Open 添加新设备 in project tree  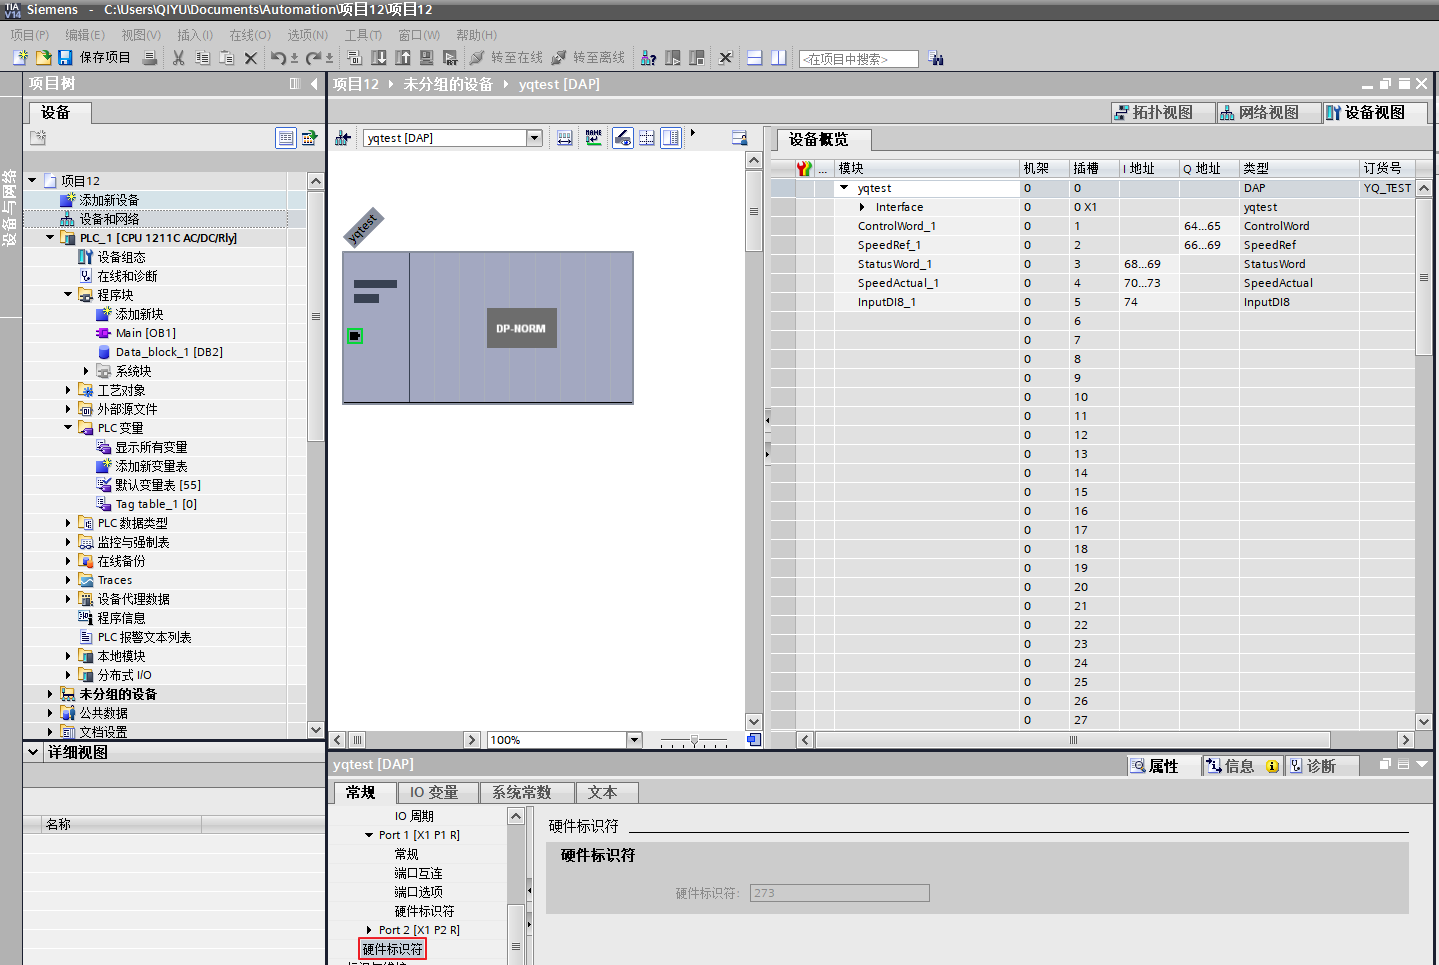(x=109, y=200)
